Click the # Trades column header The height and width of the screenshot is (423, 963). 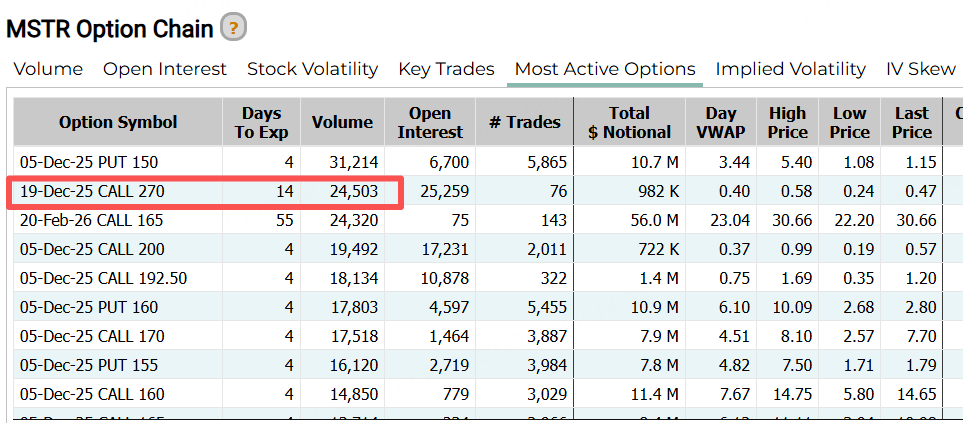tap(526, 122)
